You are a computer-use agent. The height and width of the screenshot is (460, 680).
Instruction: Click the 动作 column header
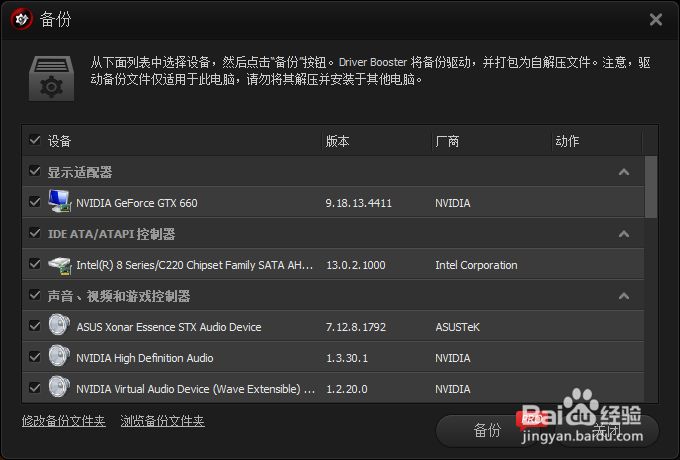[567, 141]
